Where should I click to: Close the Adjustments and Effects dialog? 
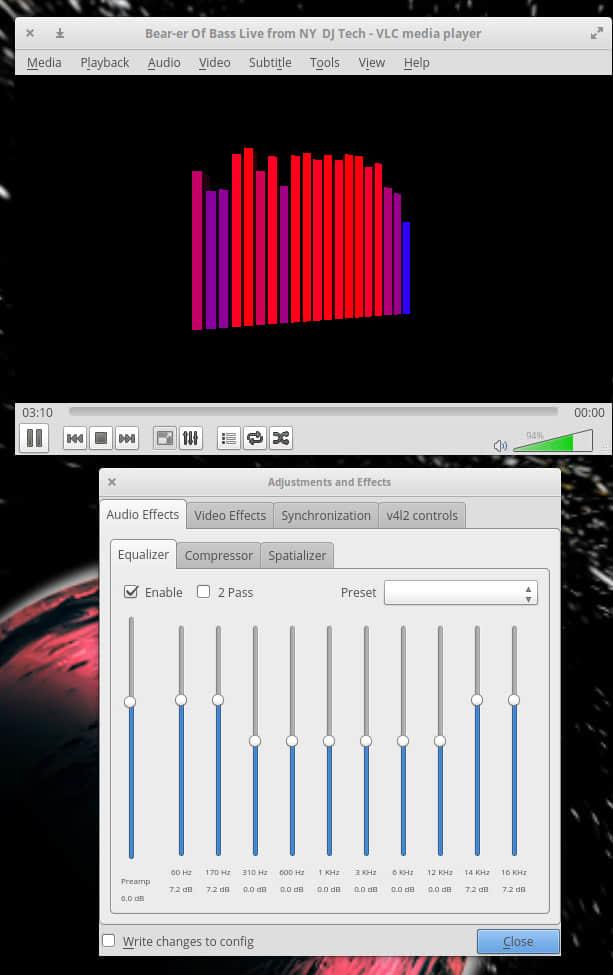[518, 941]
